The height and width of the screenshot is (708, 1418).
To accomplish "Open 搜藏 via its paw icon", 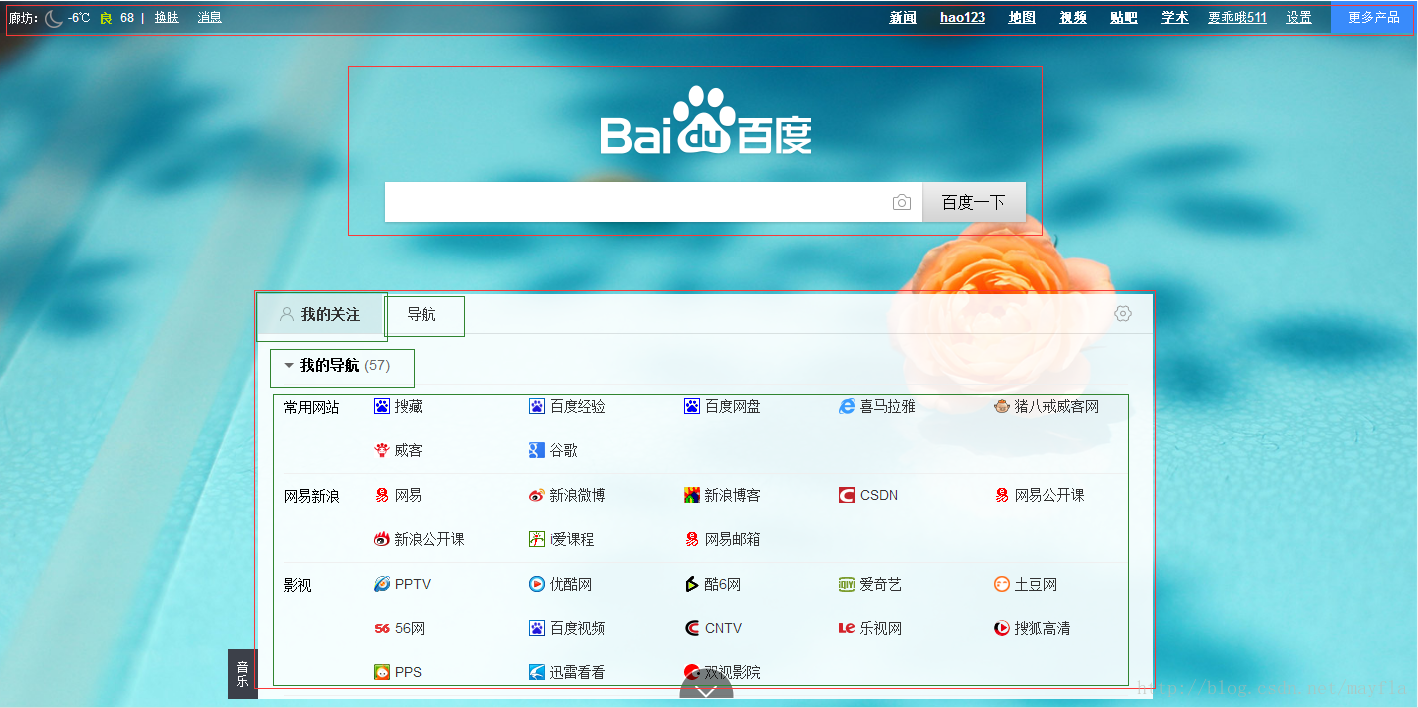I will (x=382, y=406).
